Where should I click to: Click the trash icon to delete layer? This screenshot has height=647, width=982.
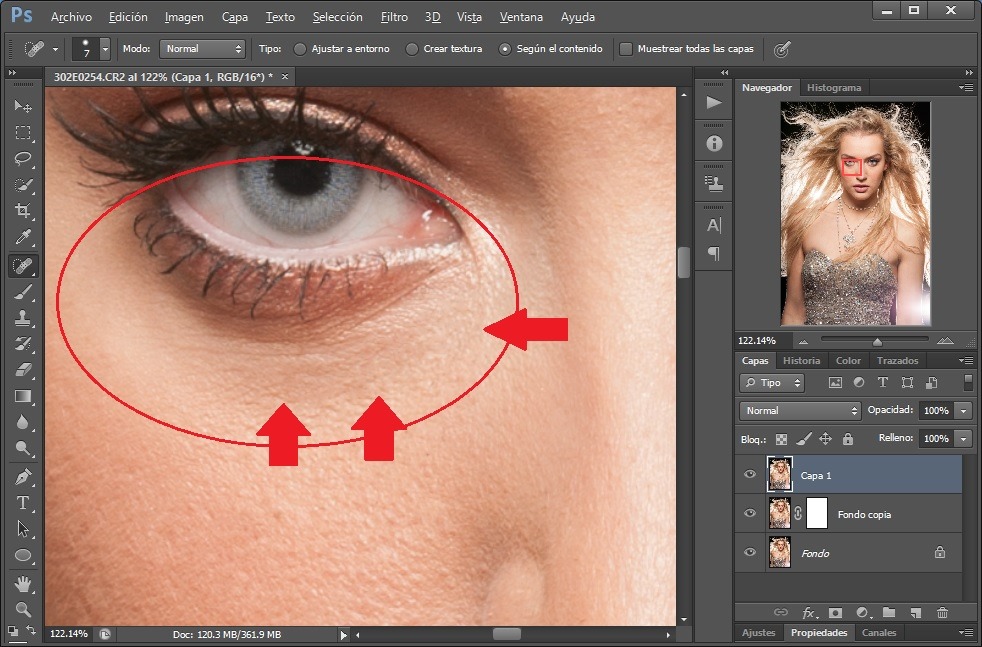click(942, 612)
